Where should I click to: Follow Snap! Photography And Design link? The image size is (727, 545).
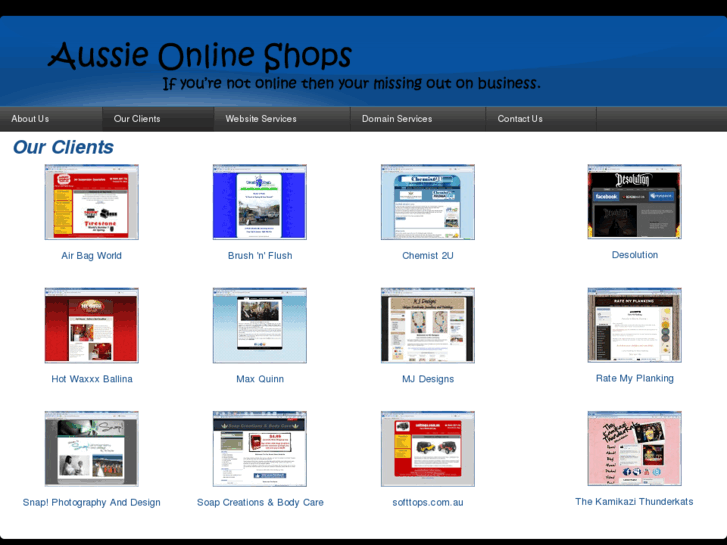tap(92, 502)
